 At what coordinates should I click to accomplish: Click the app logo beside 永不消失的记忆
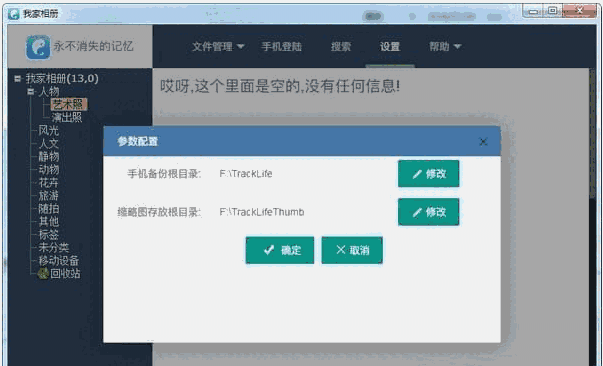38,47
